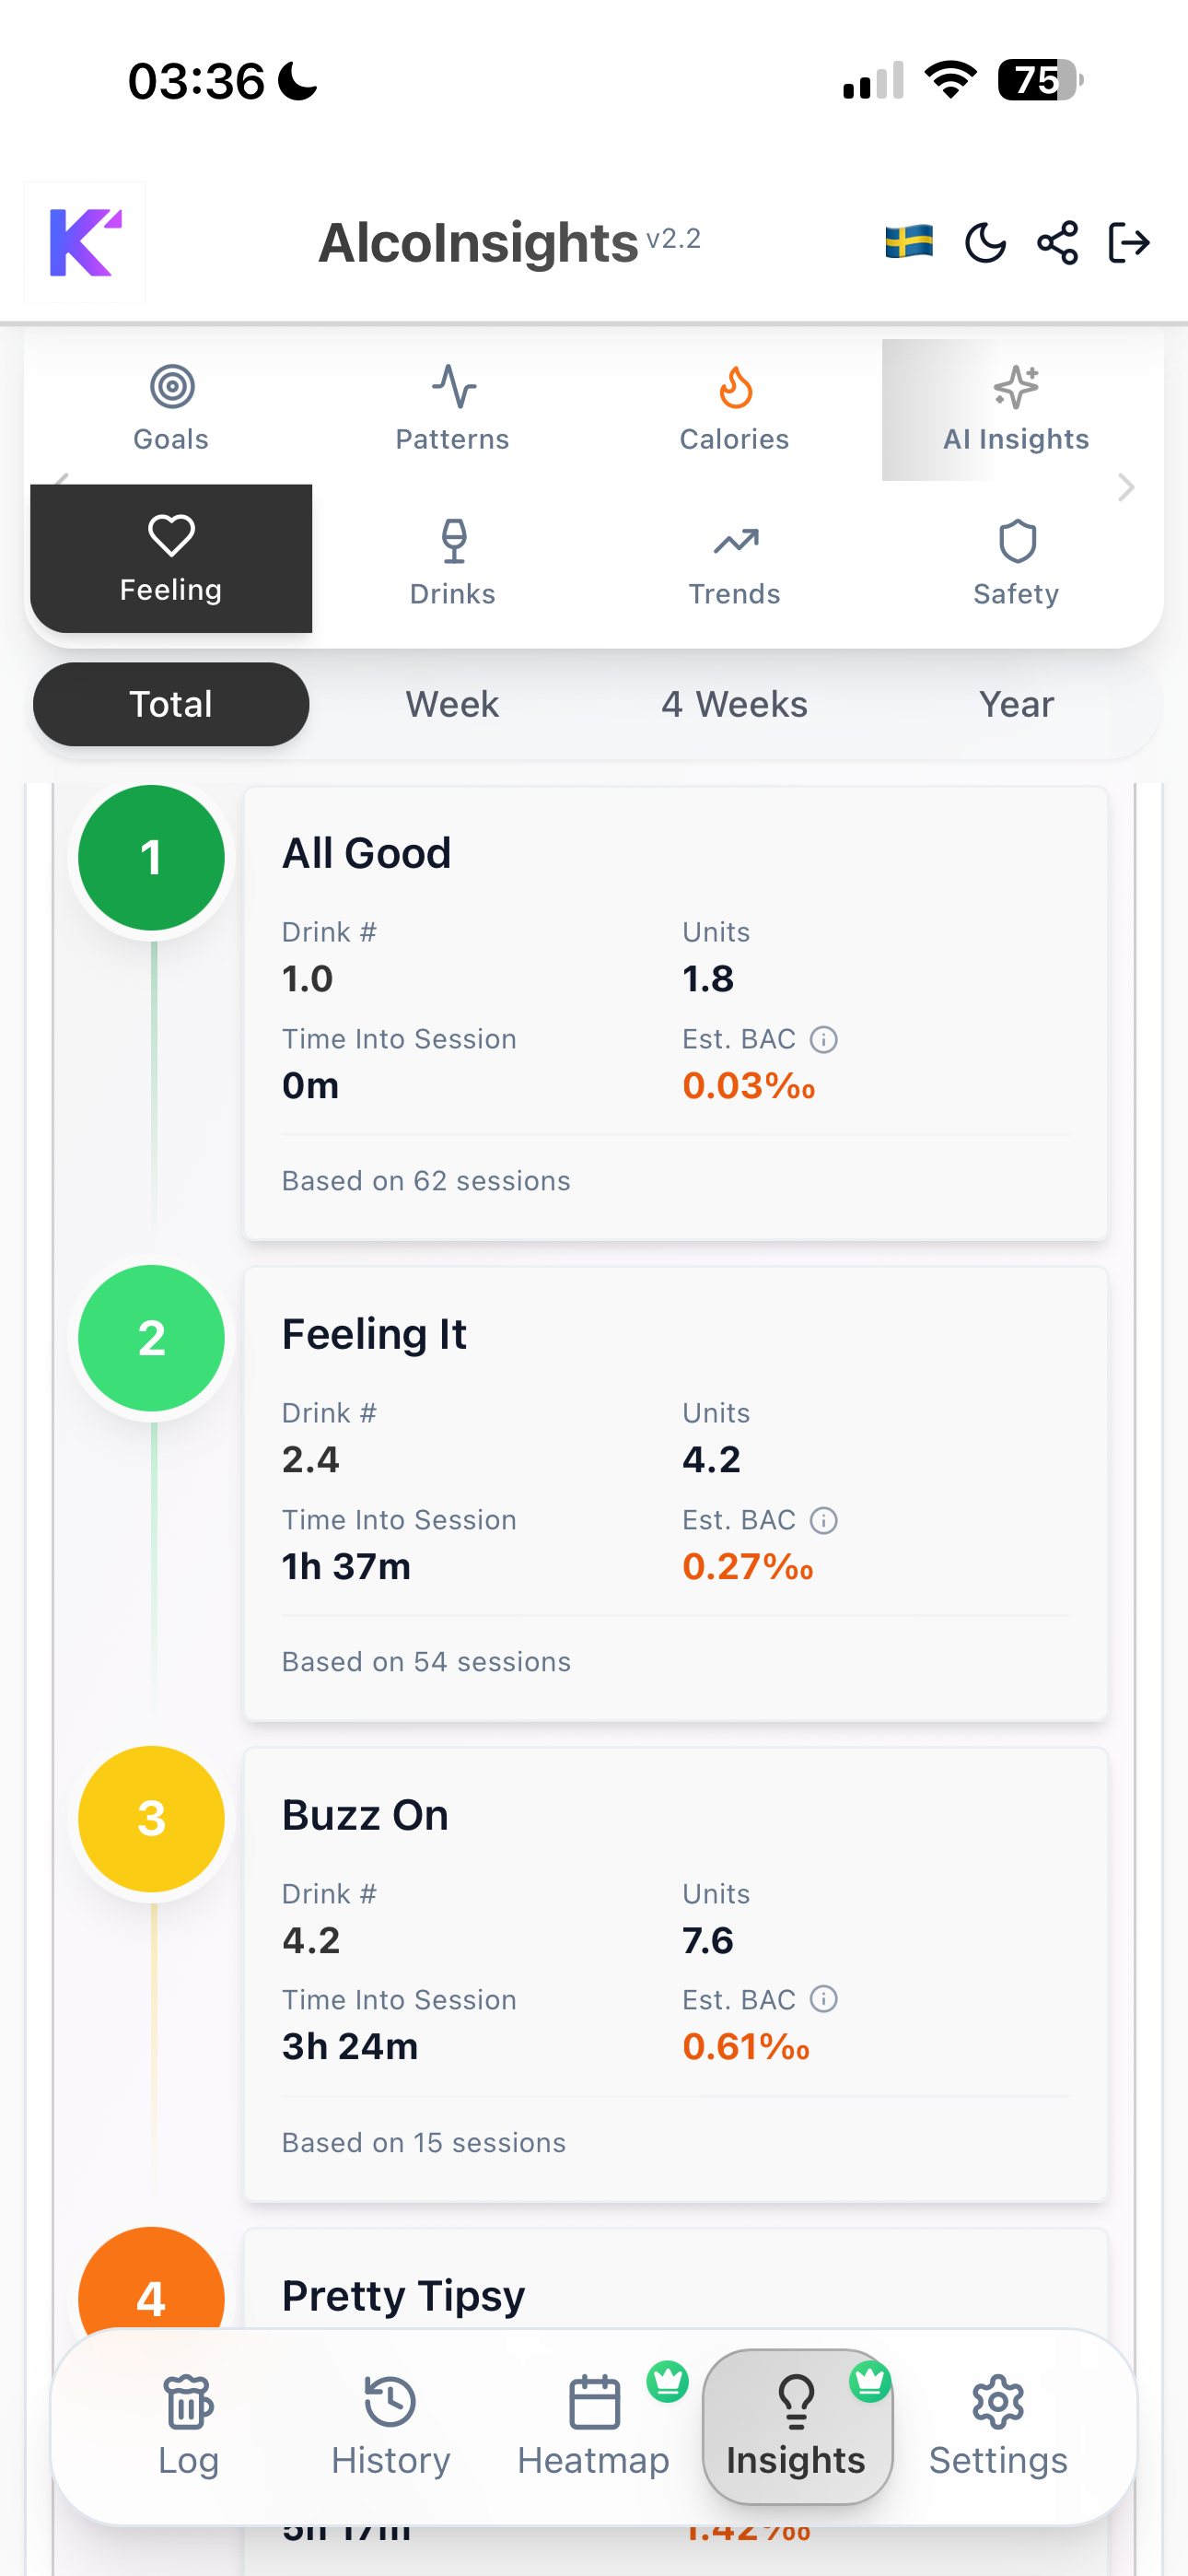Toggle dark mode with the moon icon
Image resolution: width=1188 pixels, height=2576 pixels.
point(984,241)
